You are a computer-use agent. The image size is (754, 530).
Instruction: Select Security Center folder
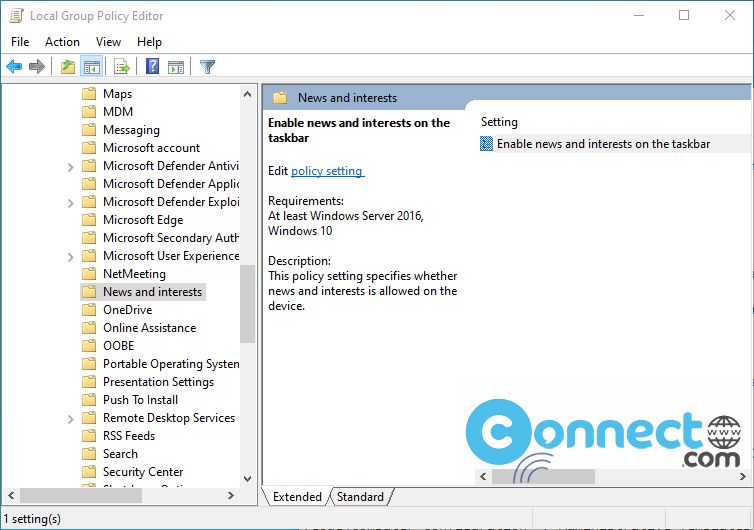pos(143,472)
